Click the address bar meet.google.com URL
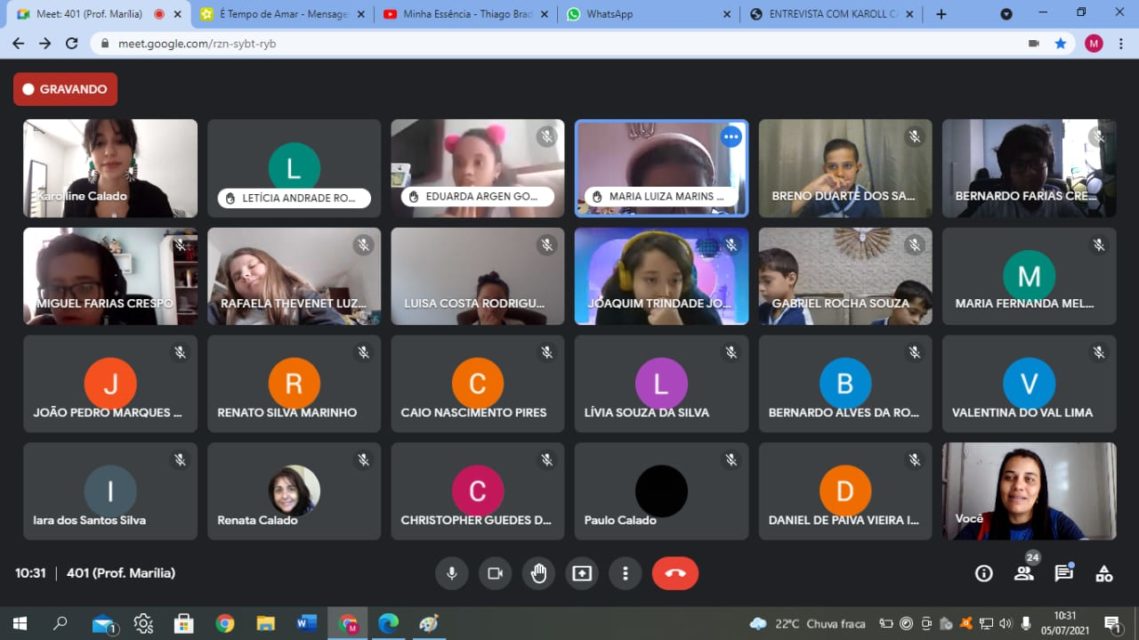Image resolution: width=1139 pixels, height=640 pixels. pos(197,44)
